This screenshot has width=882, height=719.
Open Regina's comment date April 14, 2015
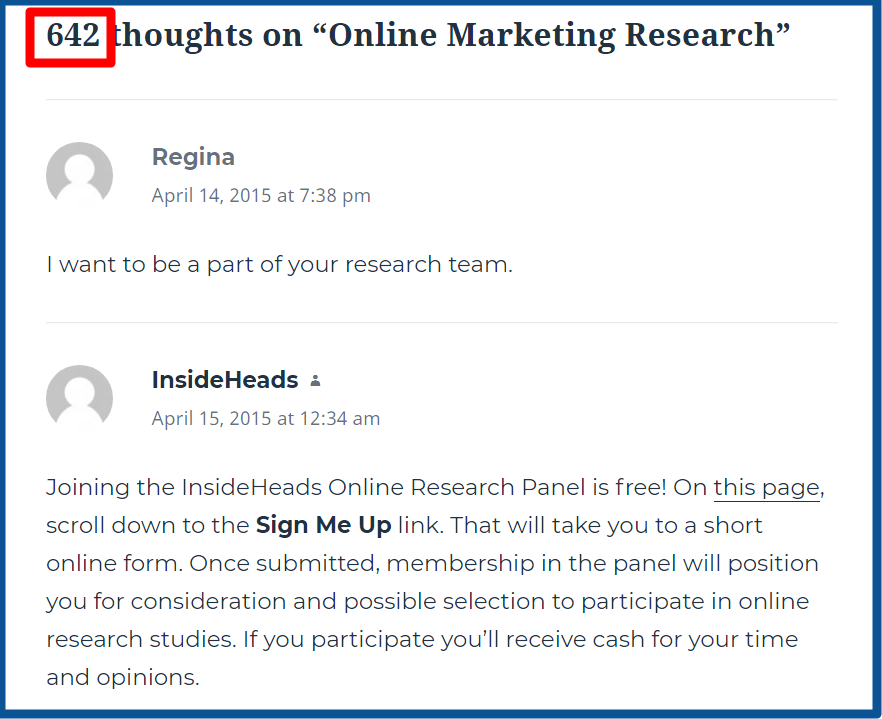tap(261, 195)
